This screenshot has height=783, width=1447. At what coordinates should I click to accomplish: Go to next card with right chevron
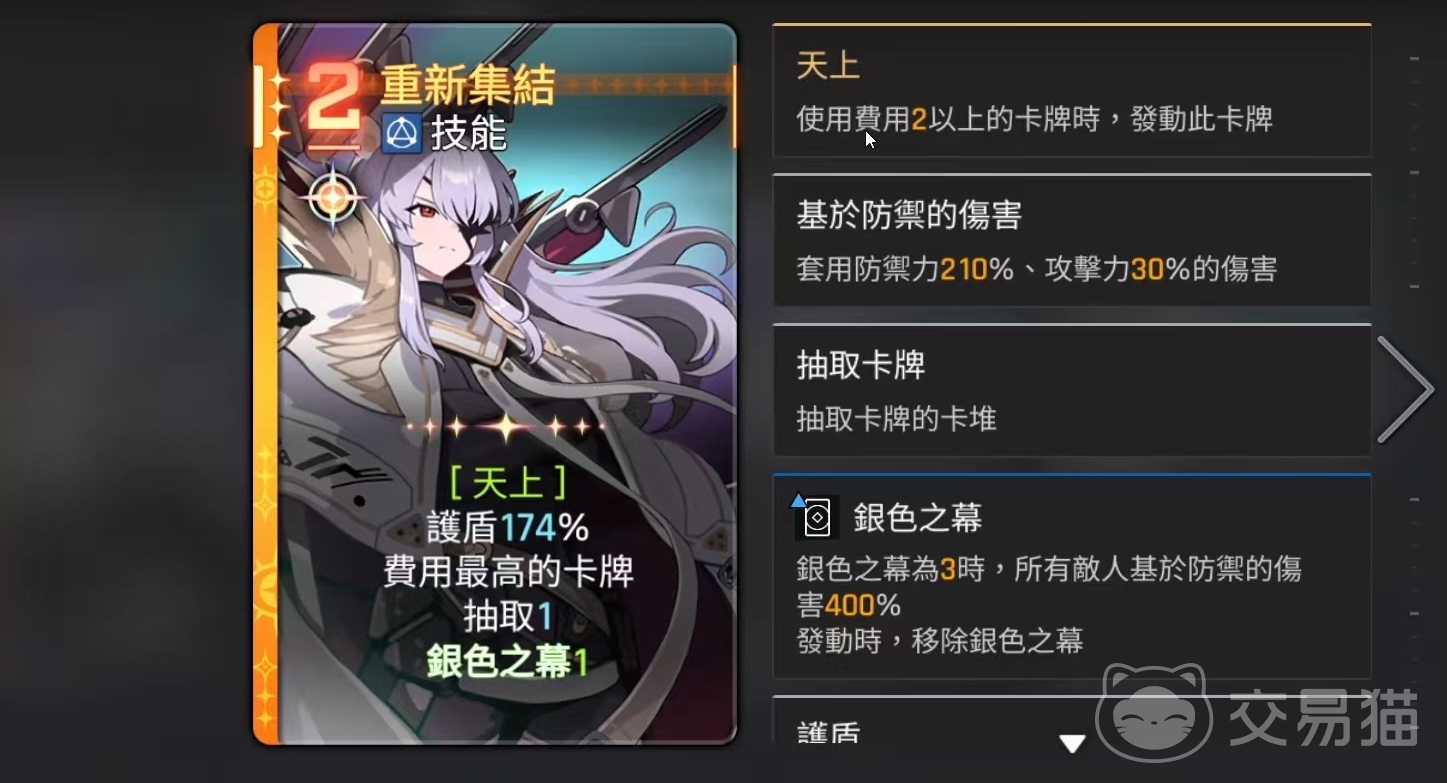tap(1404, 389)
